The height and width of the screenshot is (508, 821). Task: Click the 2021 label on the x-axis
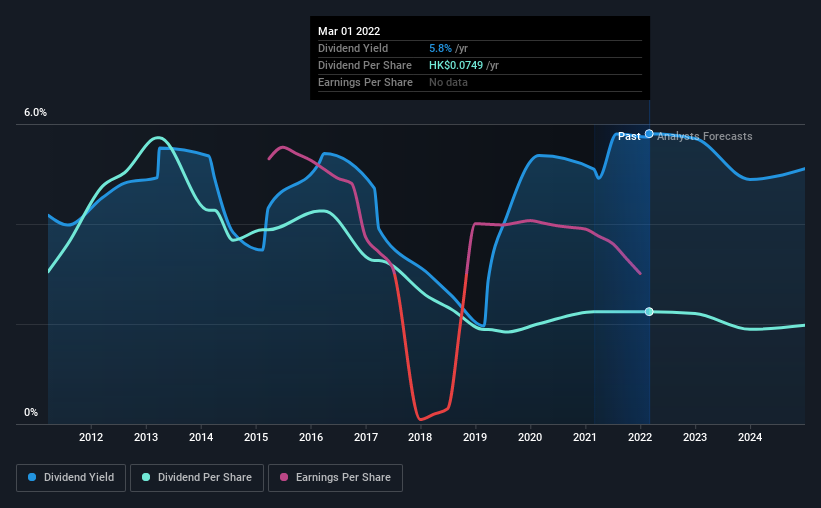(x=585, y=437)
